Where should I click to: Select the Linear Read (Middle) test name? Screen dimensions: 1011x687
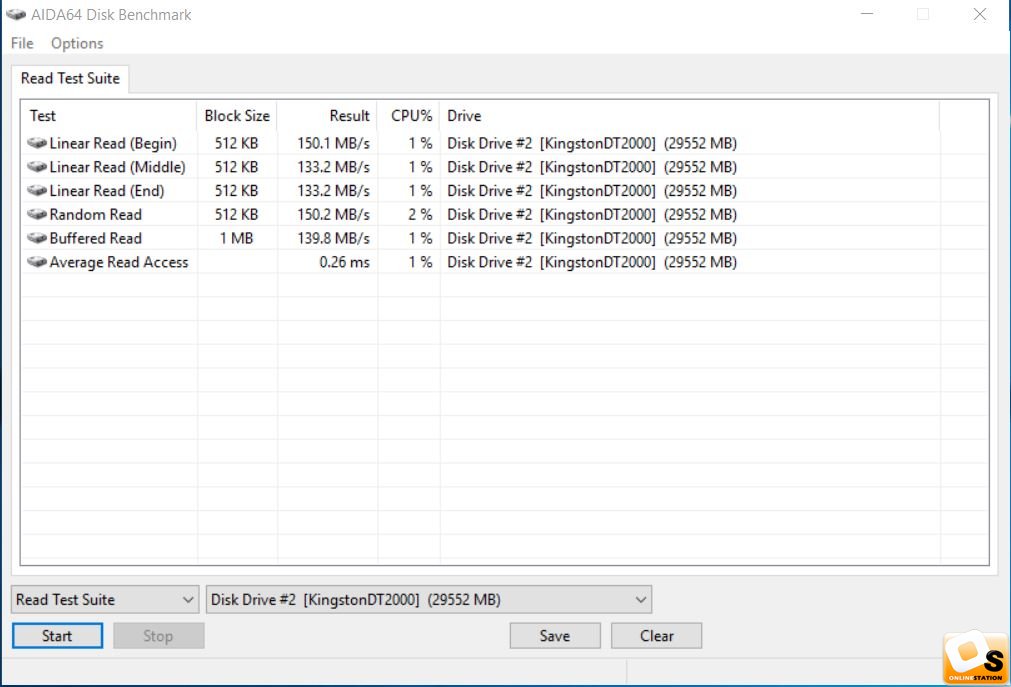[x=117, y=167]
